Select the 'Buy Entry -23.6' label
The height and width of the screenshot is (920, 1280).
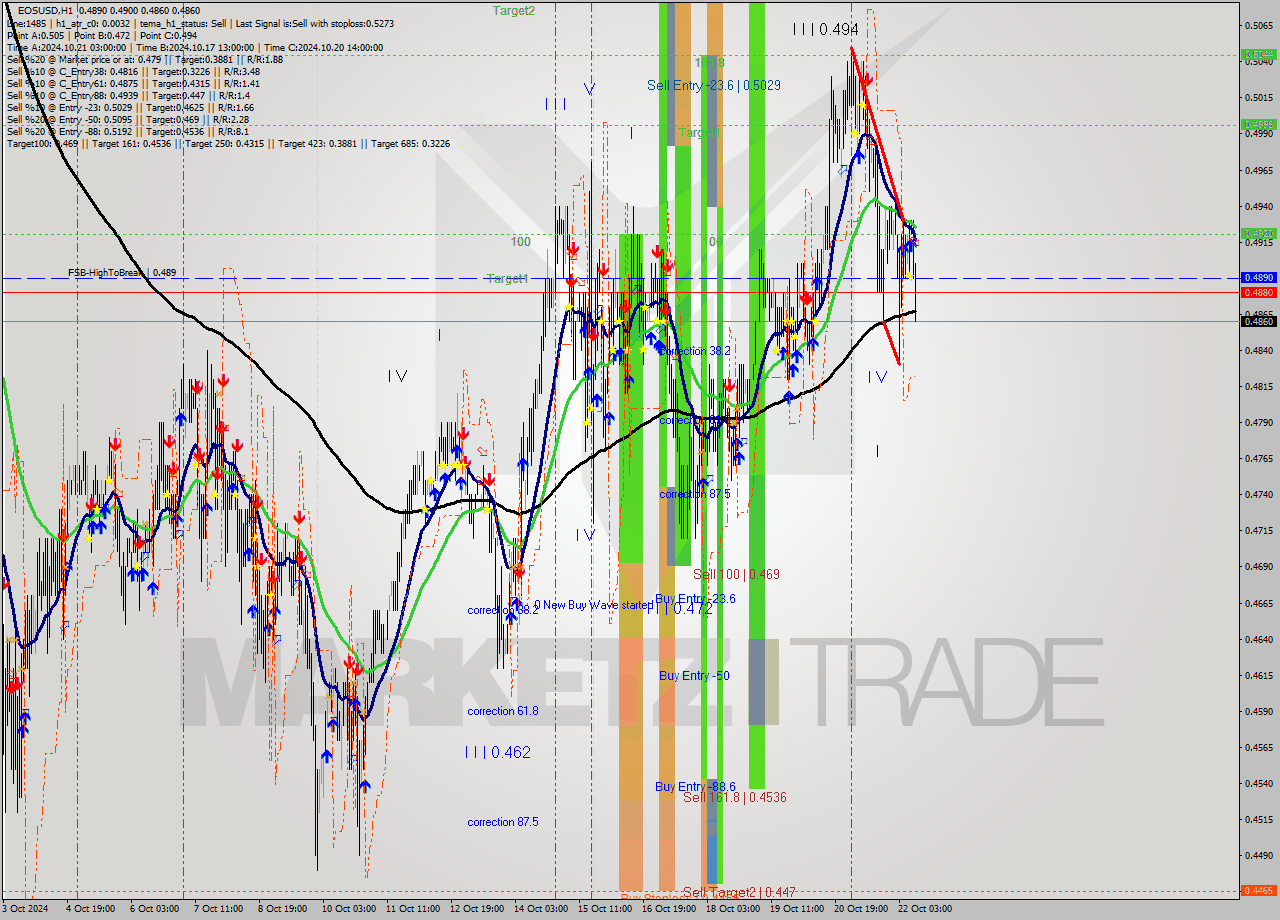[x=695, y=598]
